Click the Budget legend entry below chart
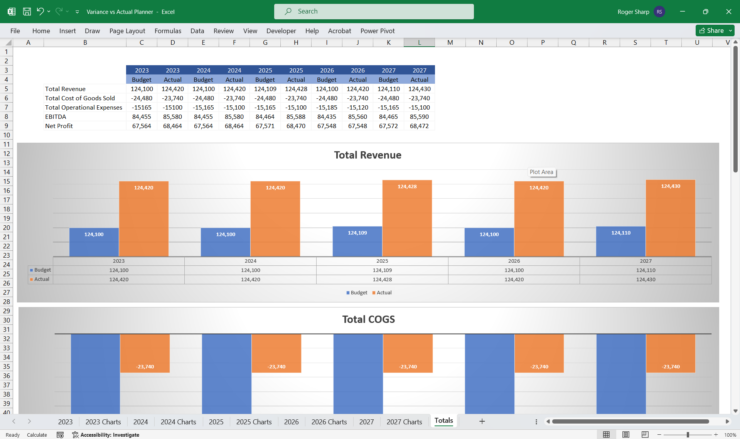Viewport: 740px width, 439px height. click(356, 293)
